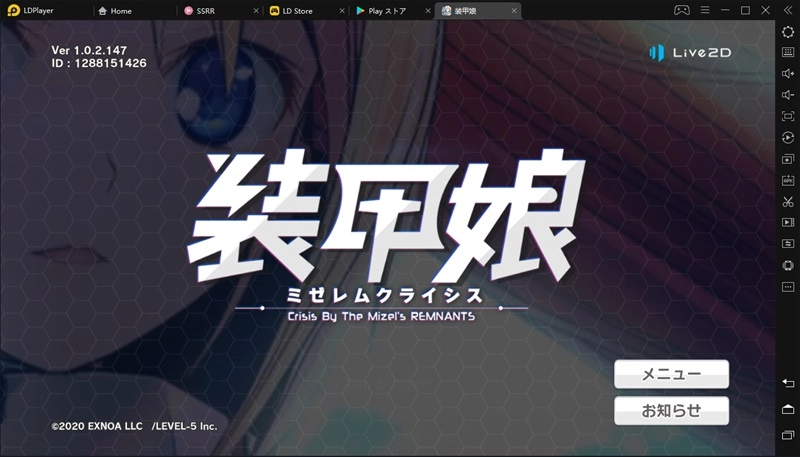Open LDPlayer settings gear in sidebar

point(788,32)
